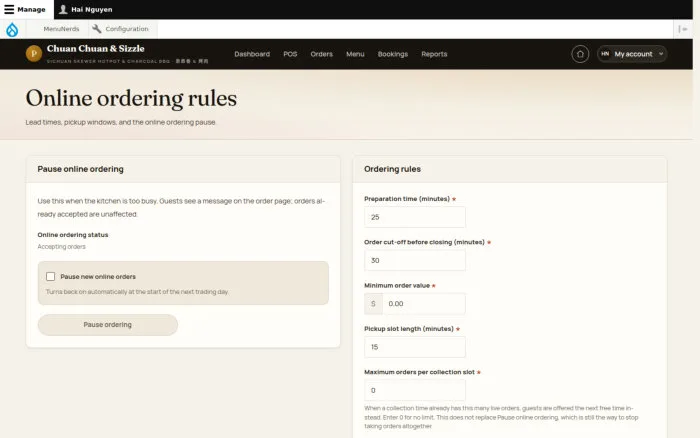Go to Chuan Chuan & Sizzle home title
The image size is (700, 438).
96,49
